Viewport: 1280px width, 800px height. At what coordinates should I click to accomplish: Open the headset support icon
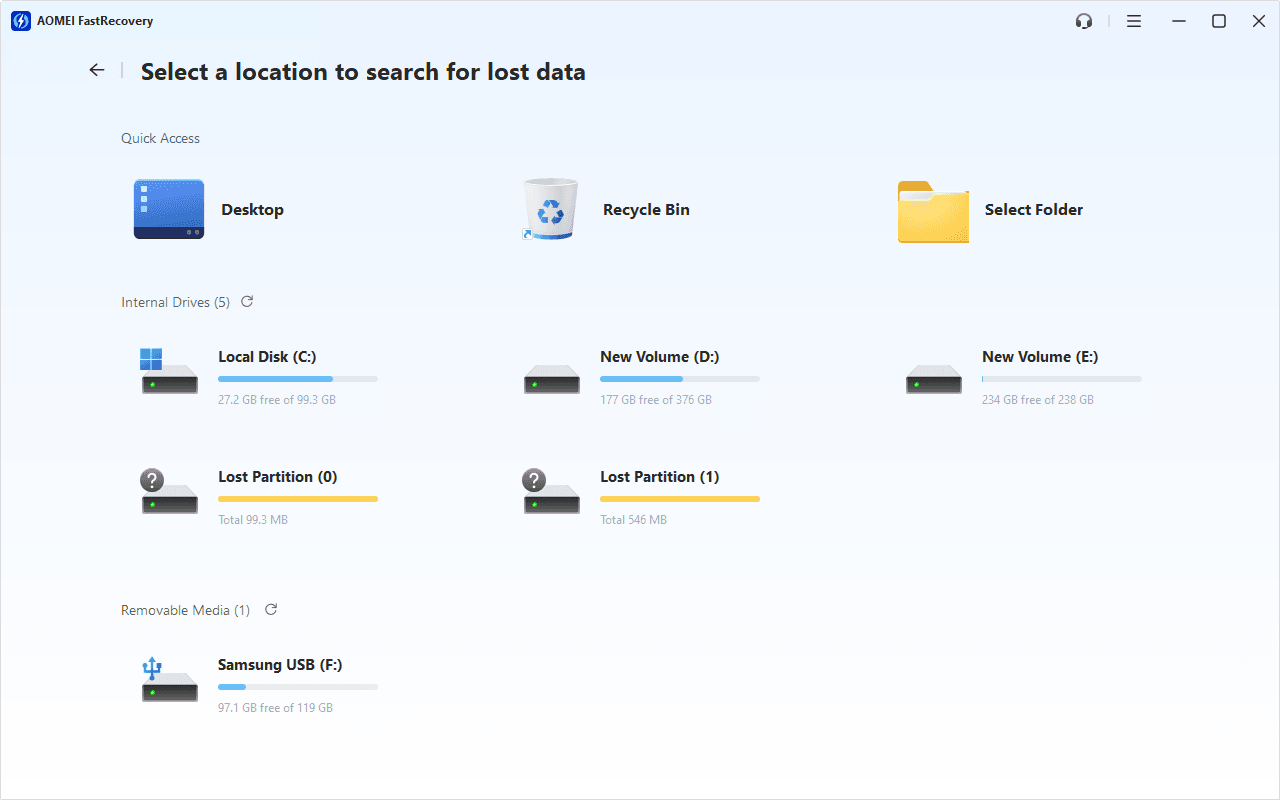point(1084,21)
